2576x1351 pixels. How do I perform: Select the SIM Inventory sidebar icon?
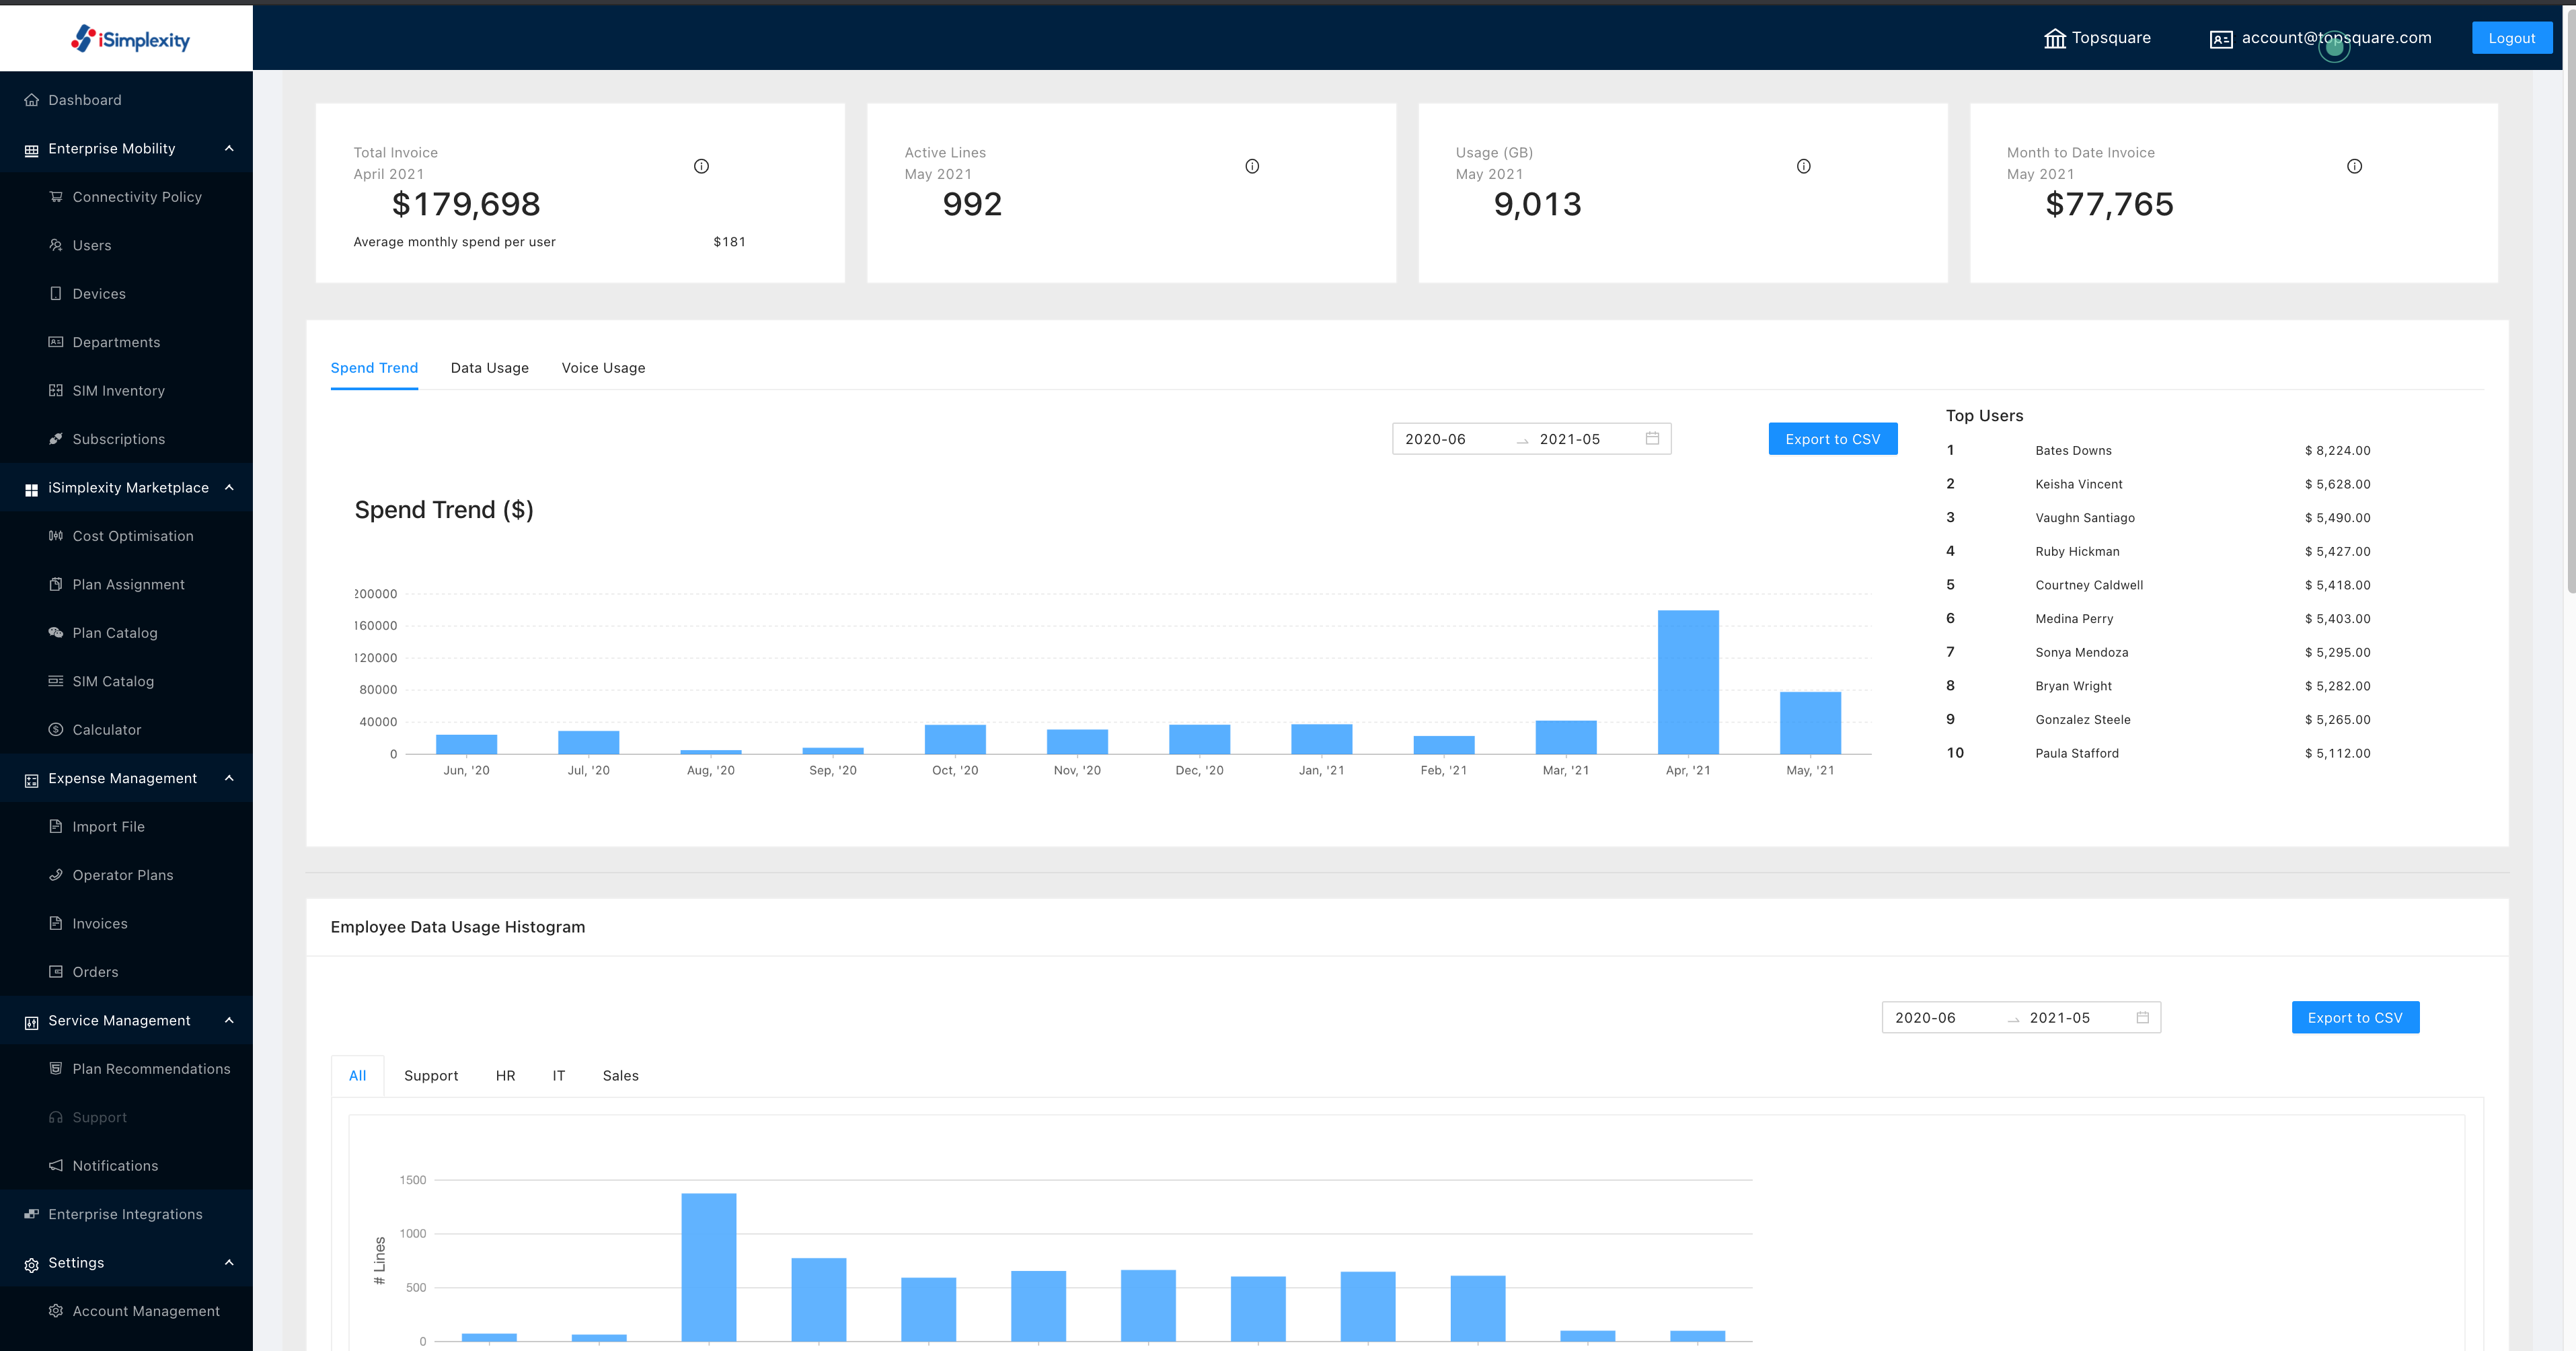tap(55, 390)
